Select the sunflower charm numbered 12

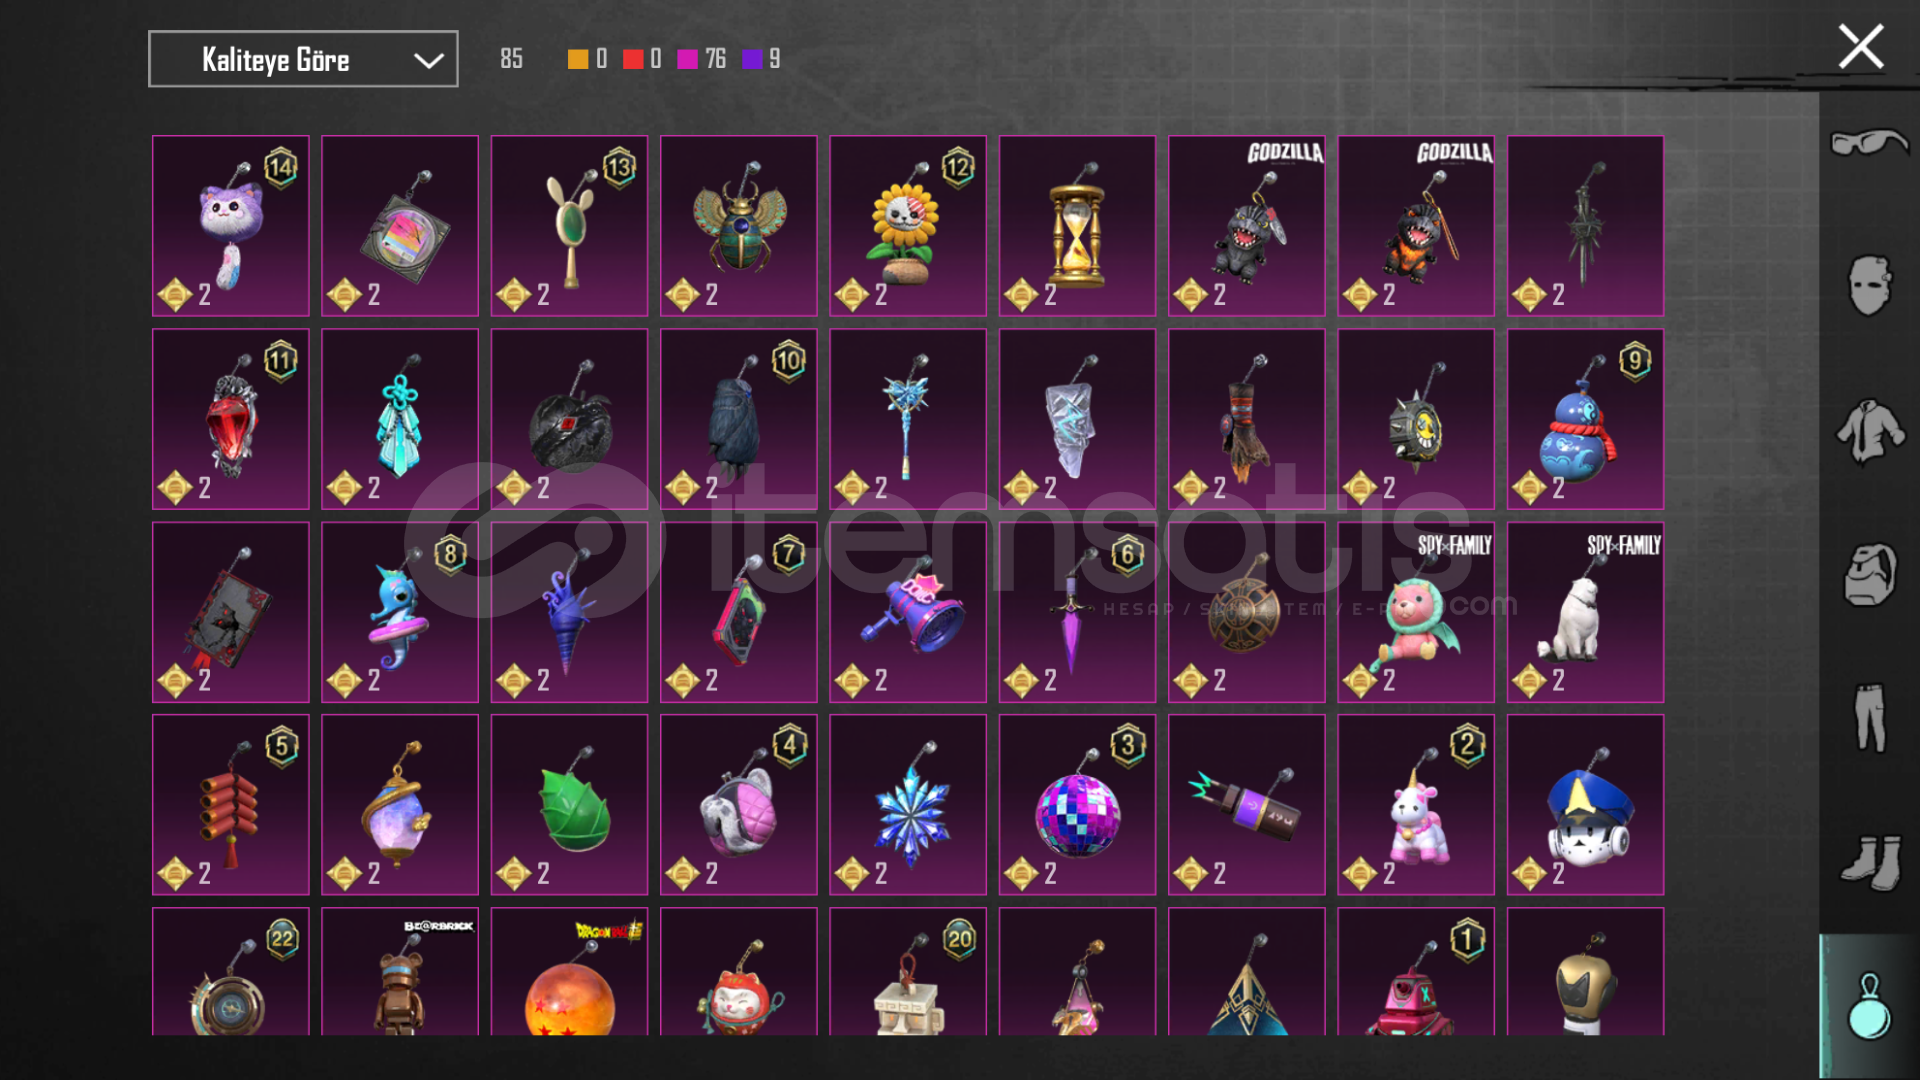point(908,226)
